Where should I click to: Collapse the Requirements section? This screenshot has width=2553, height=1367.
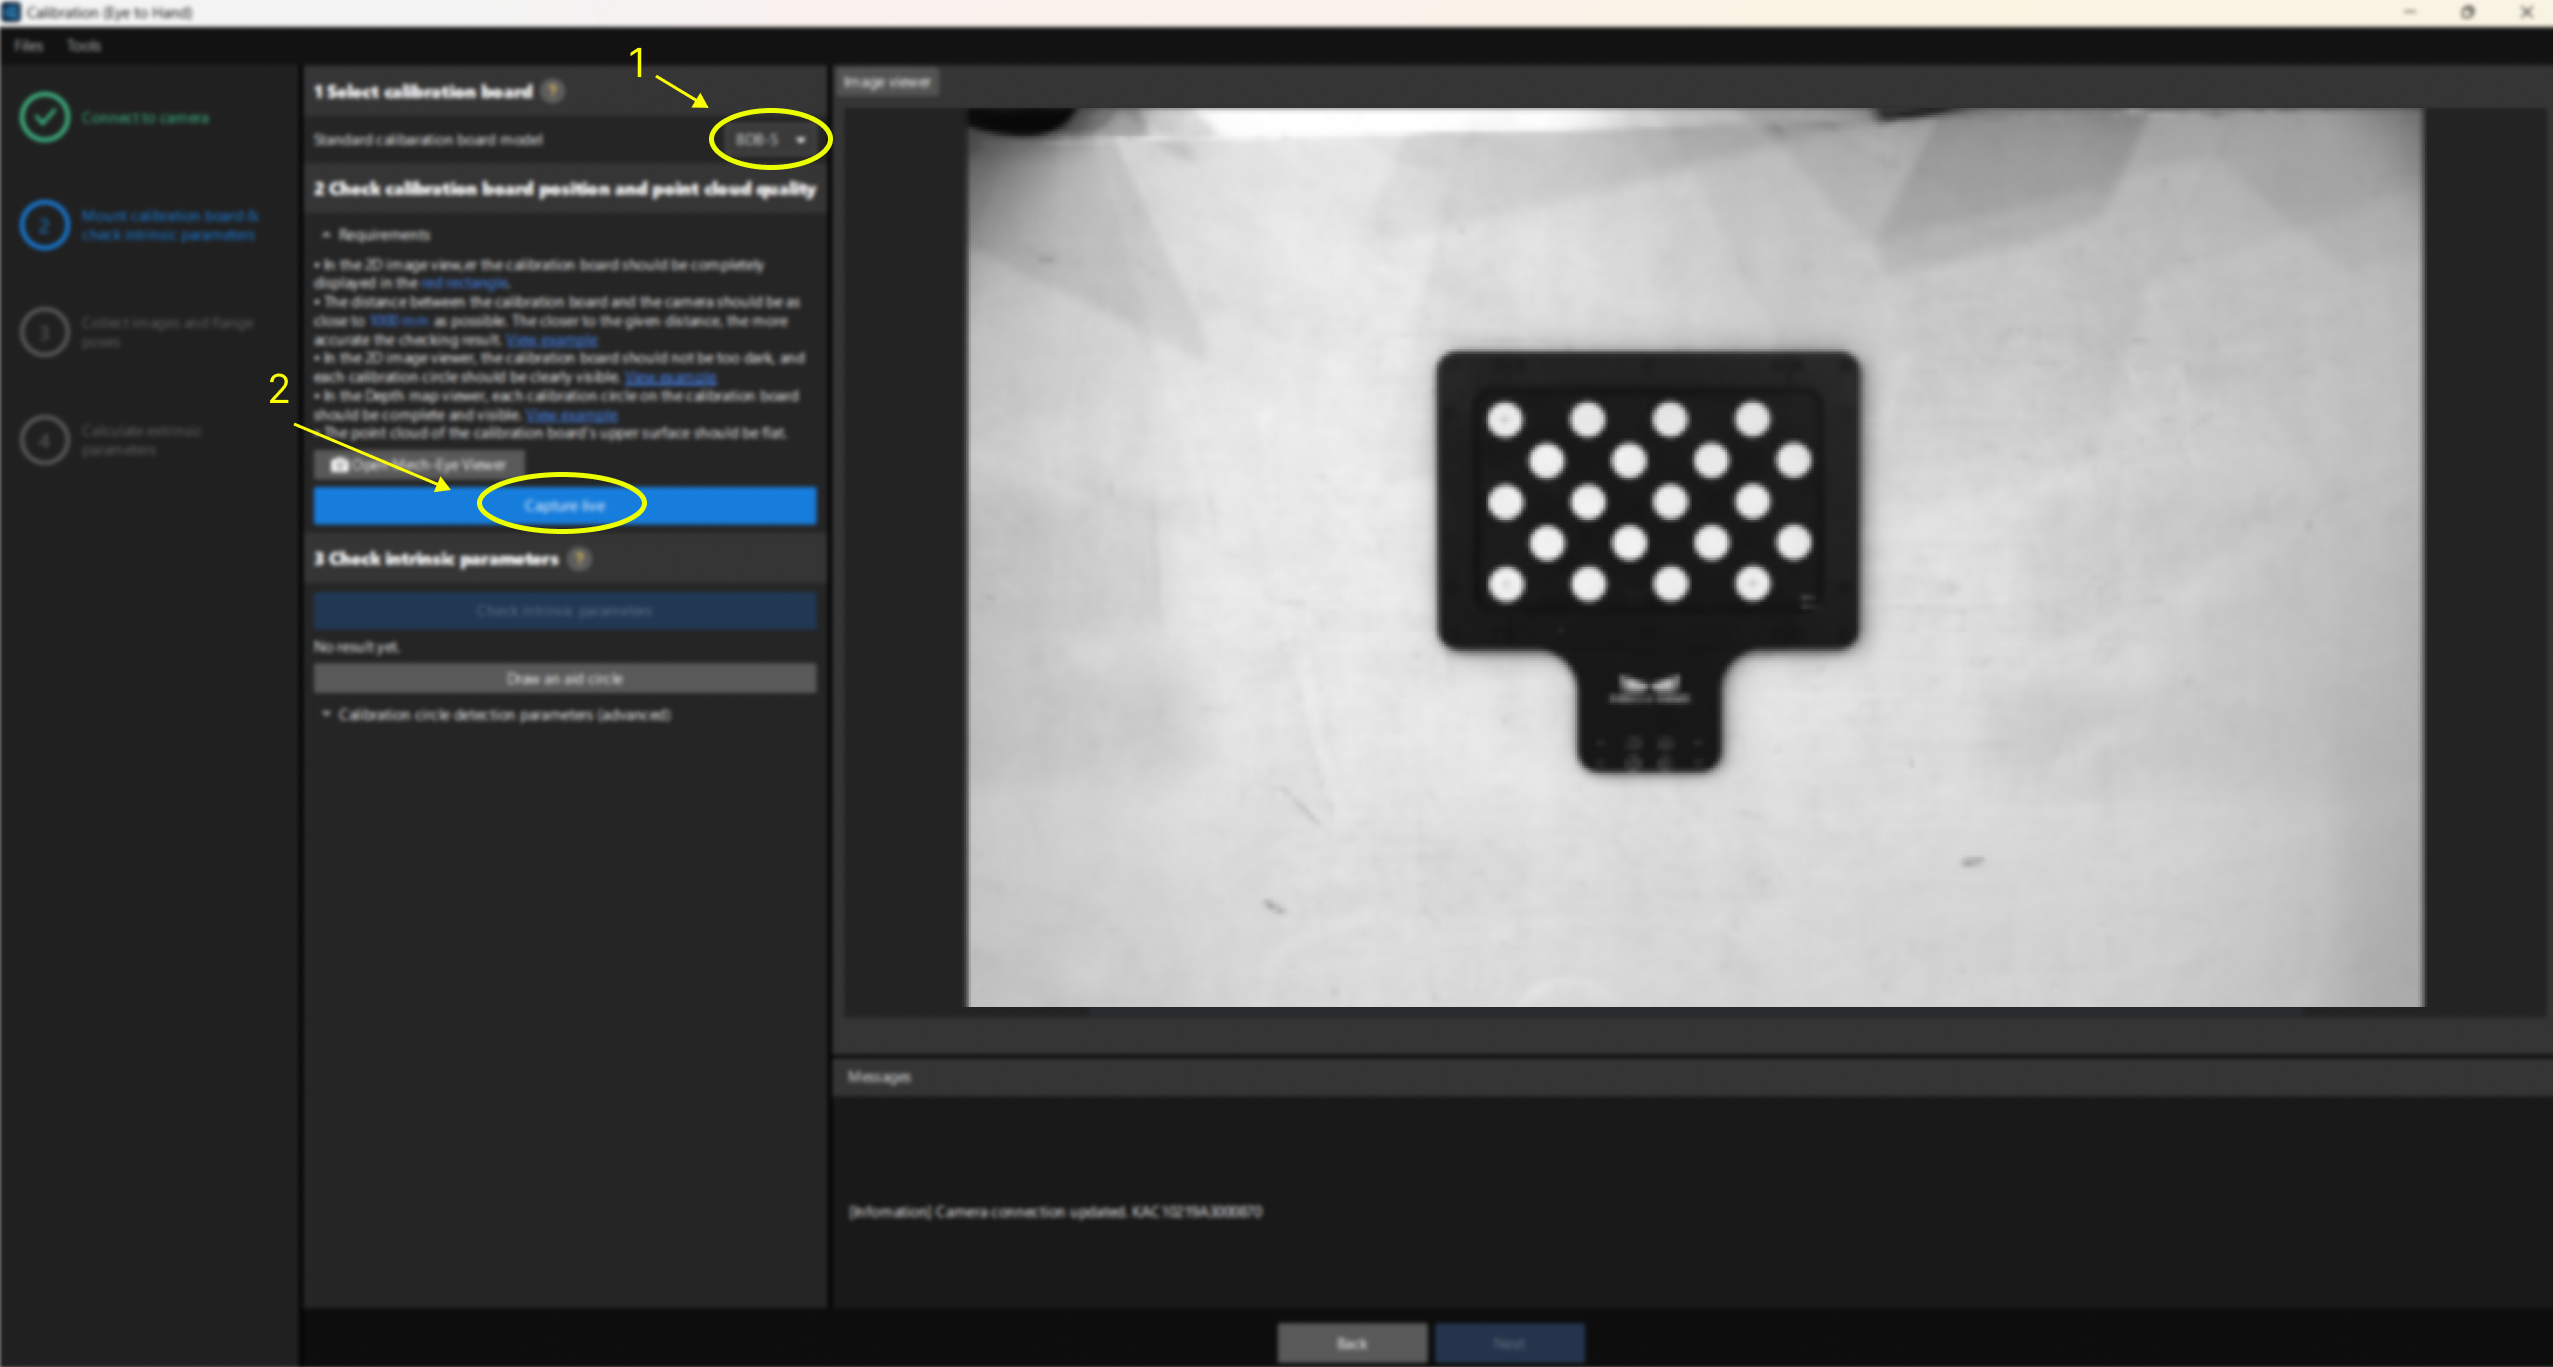pos(326,235)
